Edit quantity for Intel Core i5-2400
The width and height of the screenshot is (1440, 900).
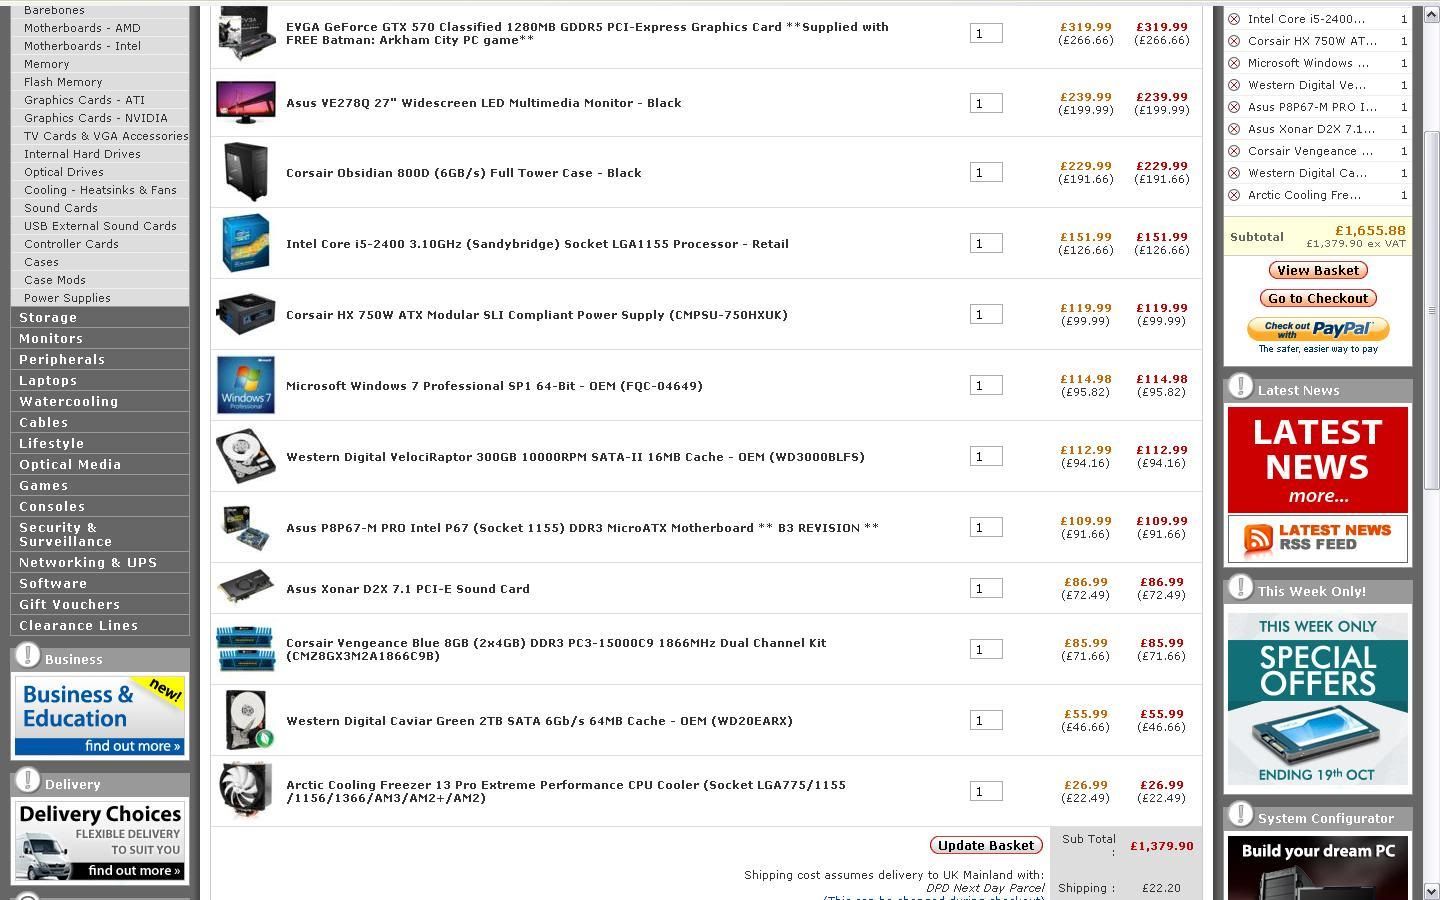click(x=986, y=243)
